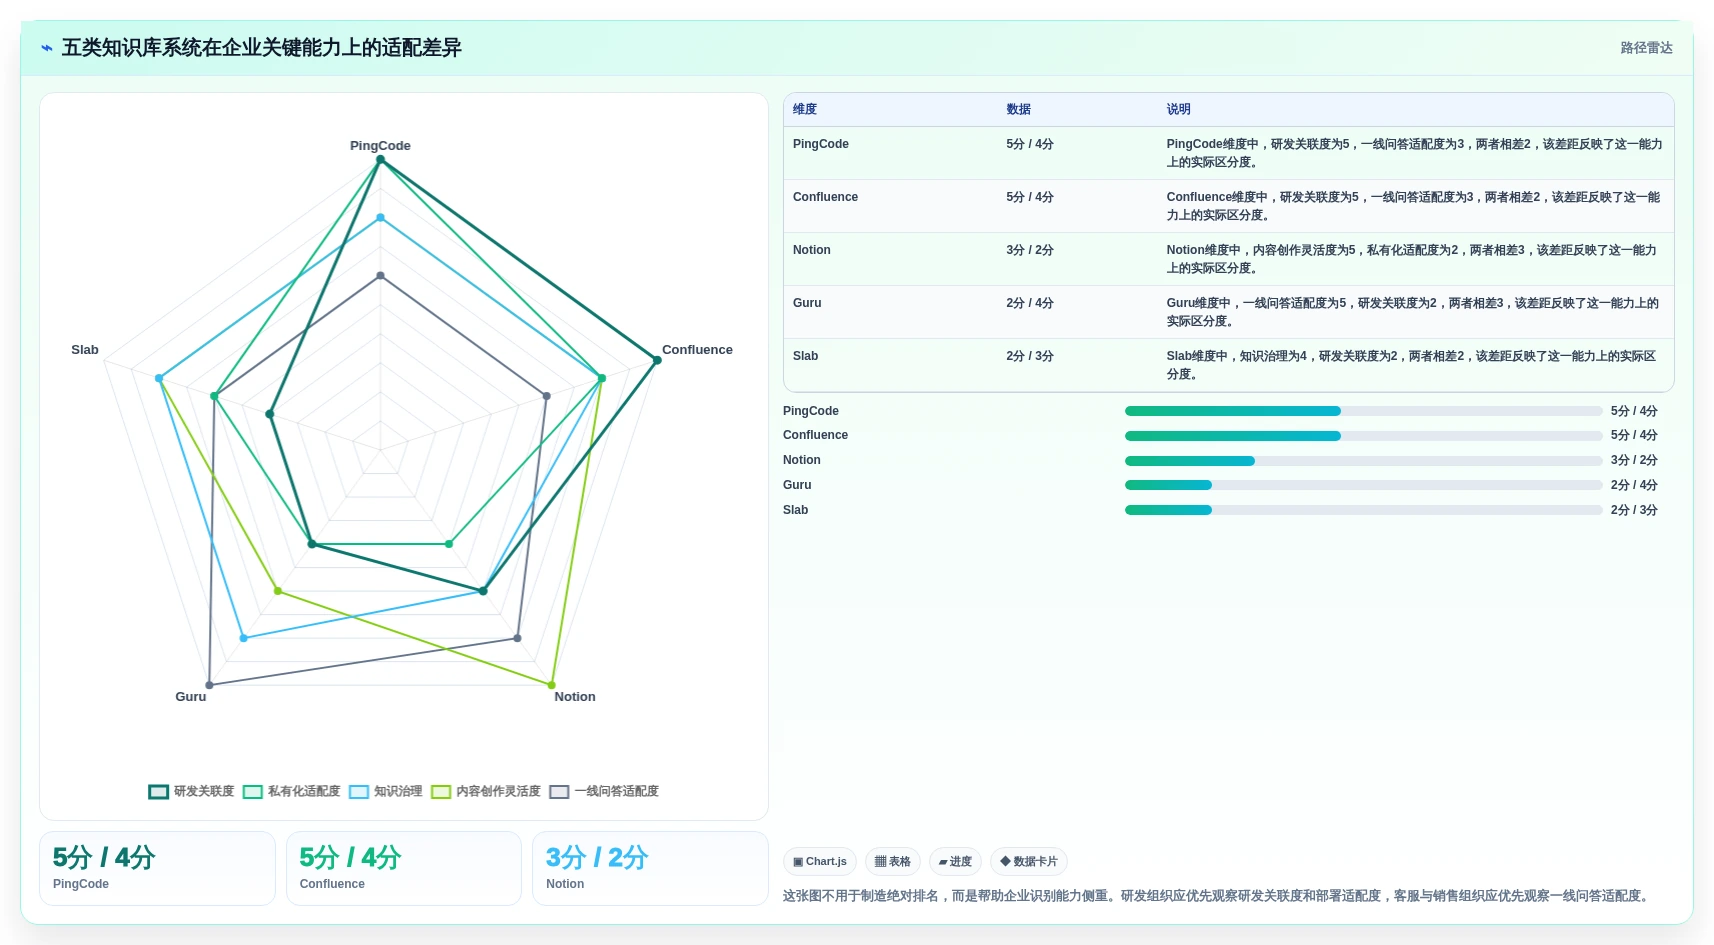This screenshot has width=1714, height=945.
Task: Select the PingCode table row name
Action: pyautogui.click(x=821, y=144)
